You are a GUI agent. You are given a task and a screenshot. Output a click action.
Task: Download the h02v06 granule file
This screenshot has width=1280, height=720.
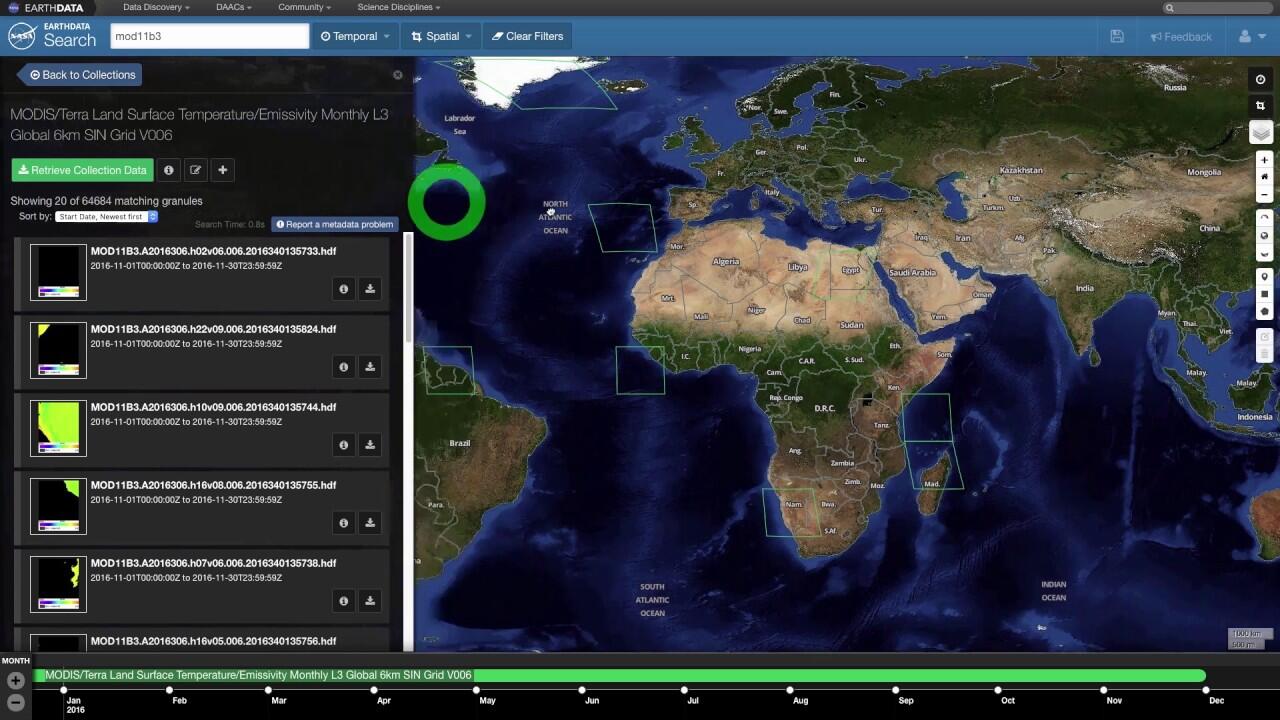click(370, 289)
